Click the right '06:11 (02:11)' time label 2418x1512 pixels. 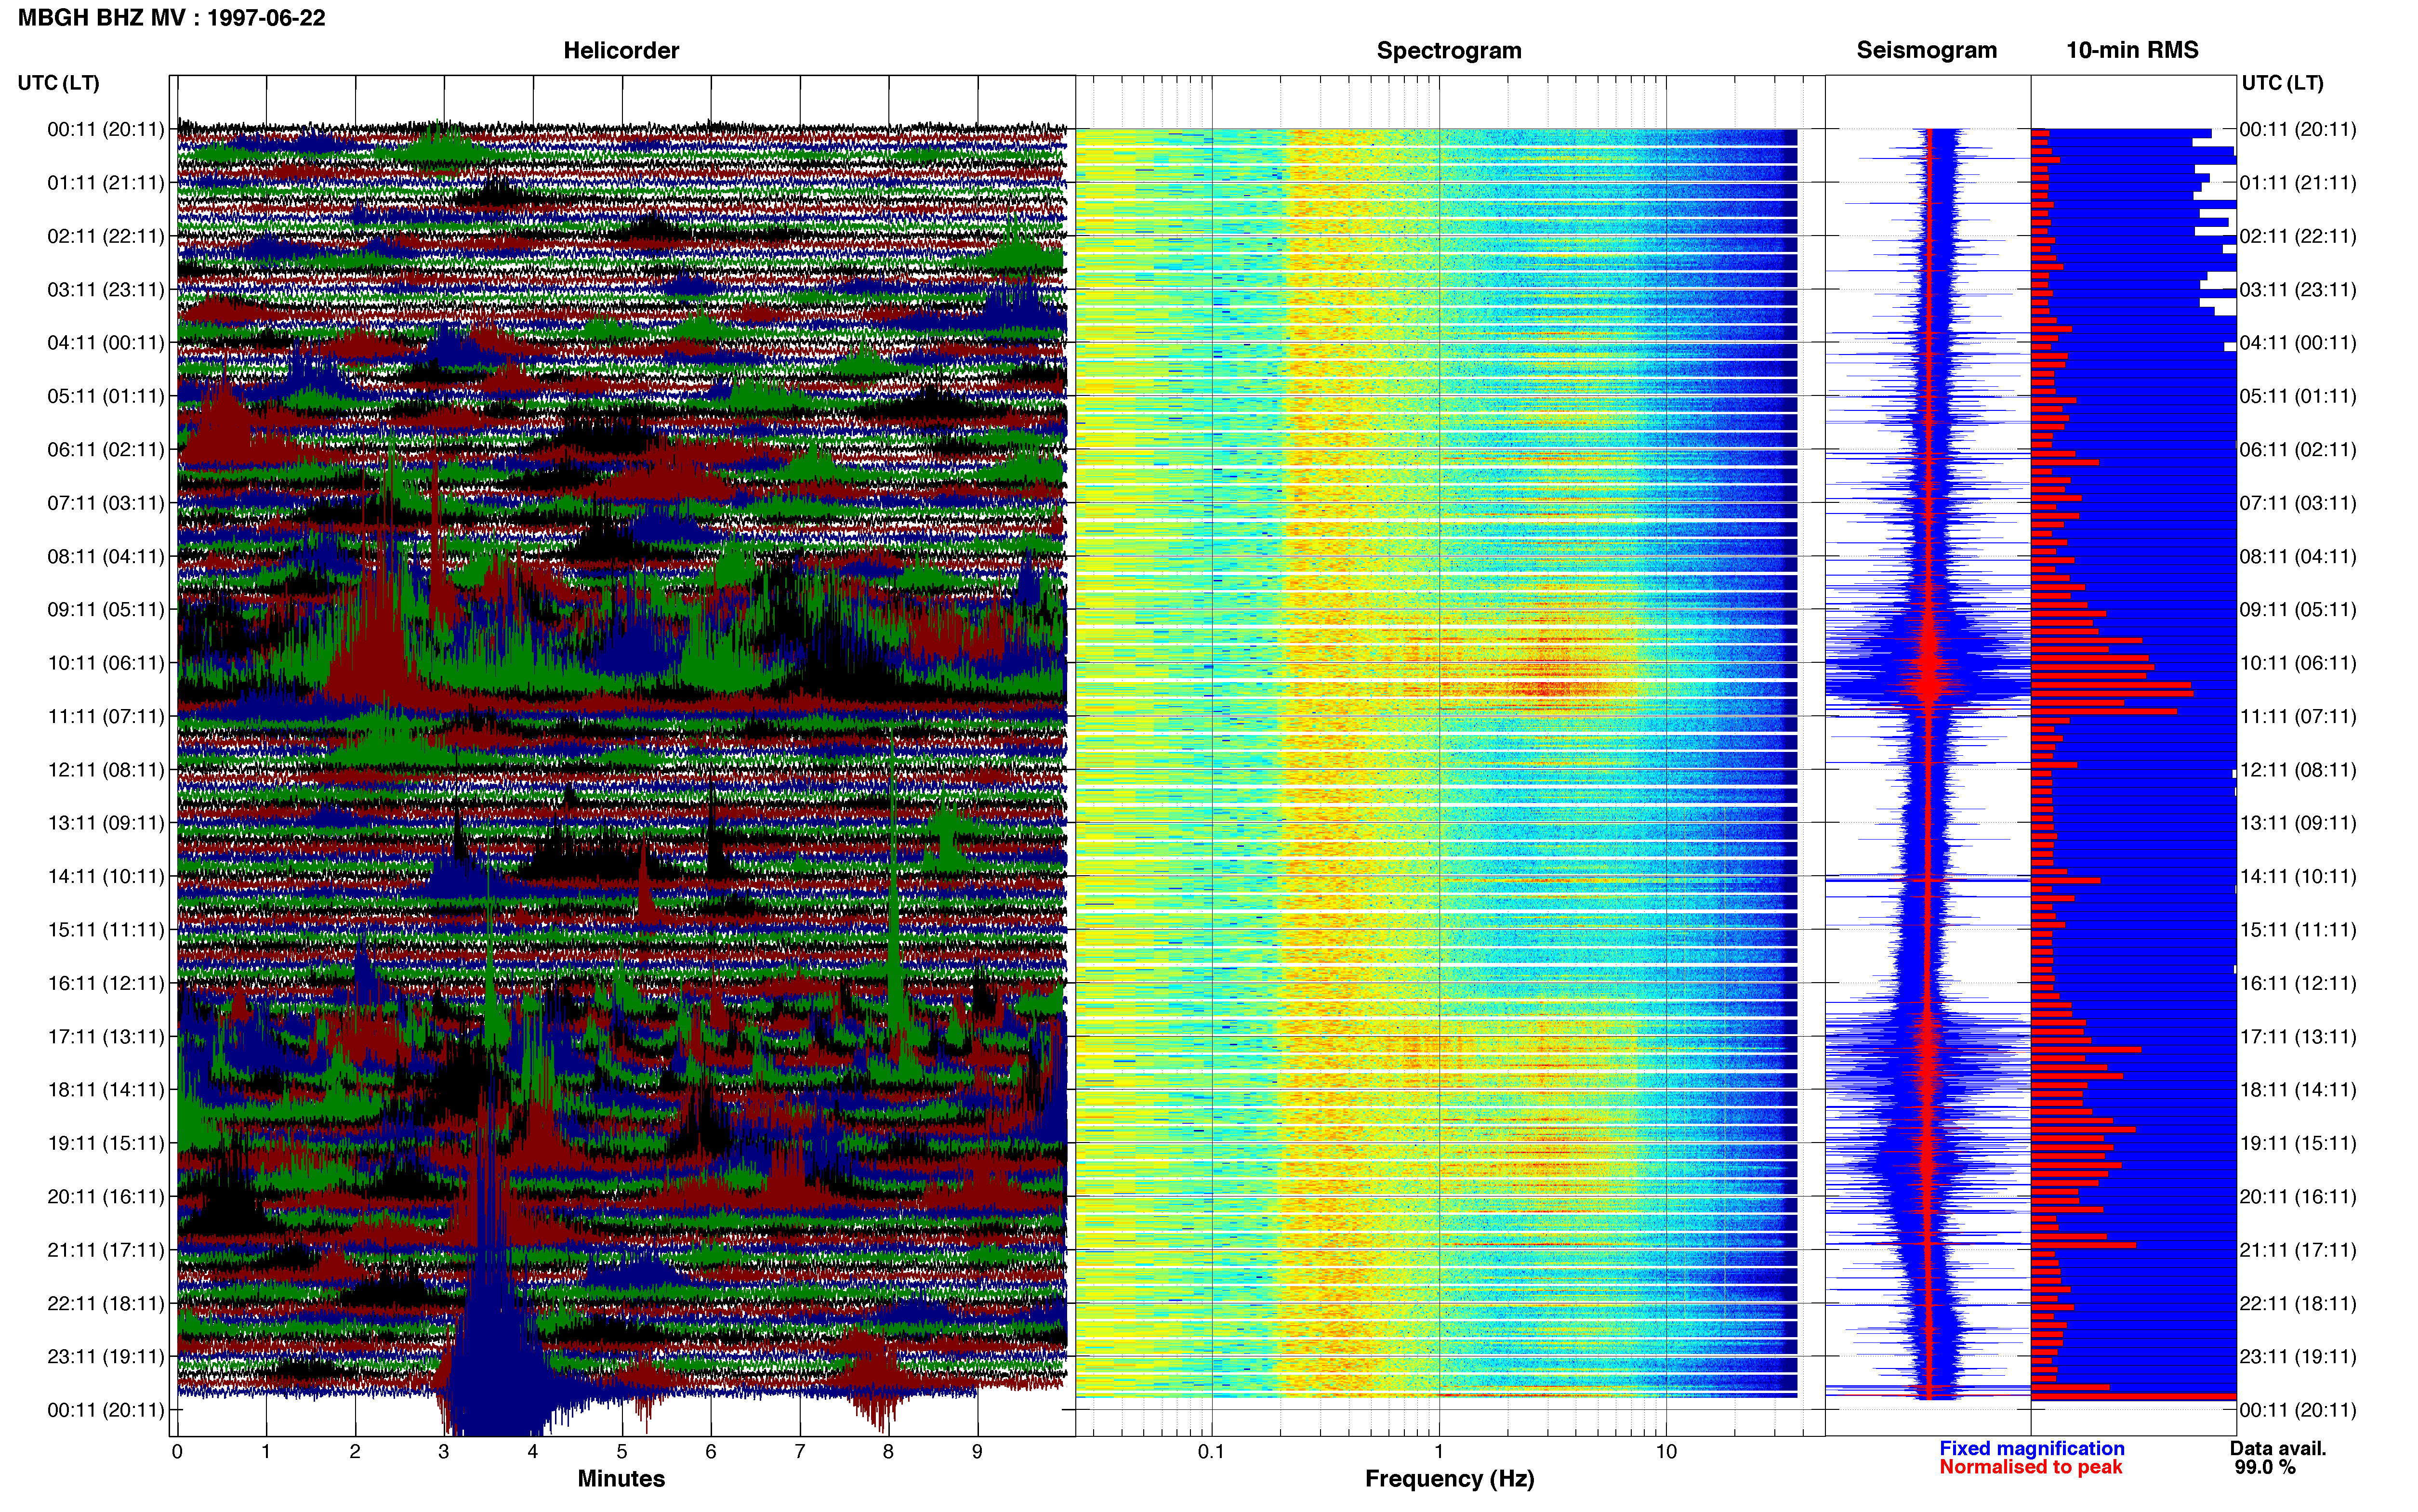click(2298, 450)
